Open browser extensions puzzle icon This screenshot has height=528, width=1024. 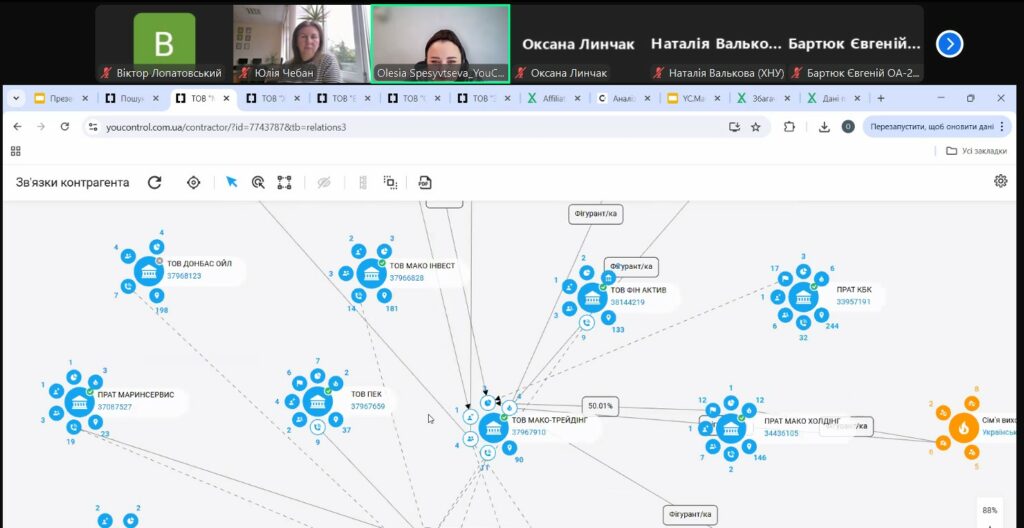click(x=789, y=127)
